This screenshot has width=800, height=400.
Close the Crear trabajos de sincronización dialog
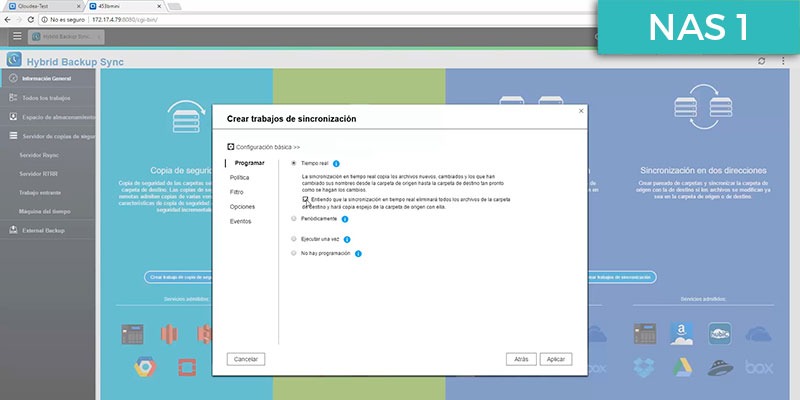(x=581, y=111)
